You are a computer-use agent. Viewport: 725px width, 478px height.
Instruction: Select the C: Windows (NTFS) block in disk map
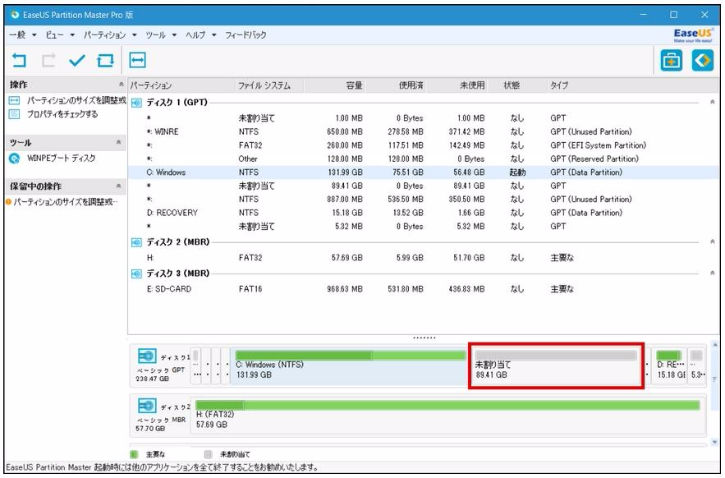pos(350,366)
